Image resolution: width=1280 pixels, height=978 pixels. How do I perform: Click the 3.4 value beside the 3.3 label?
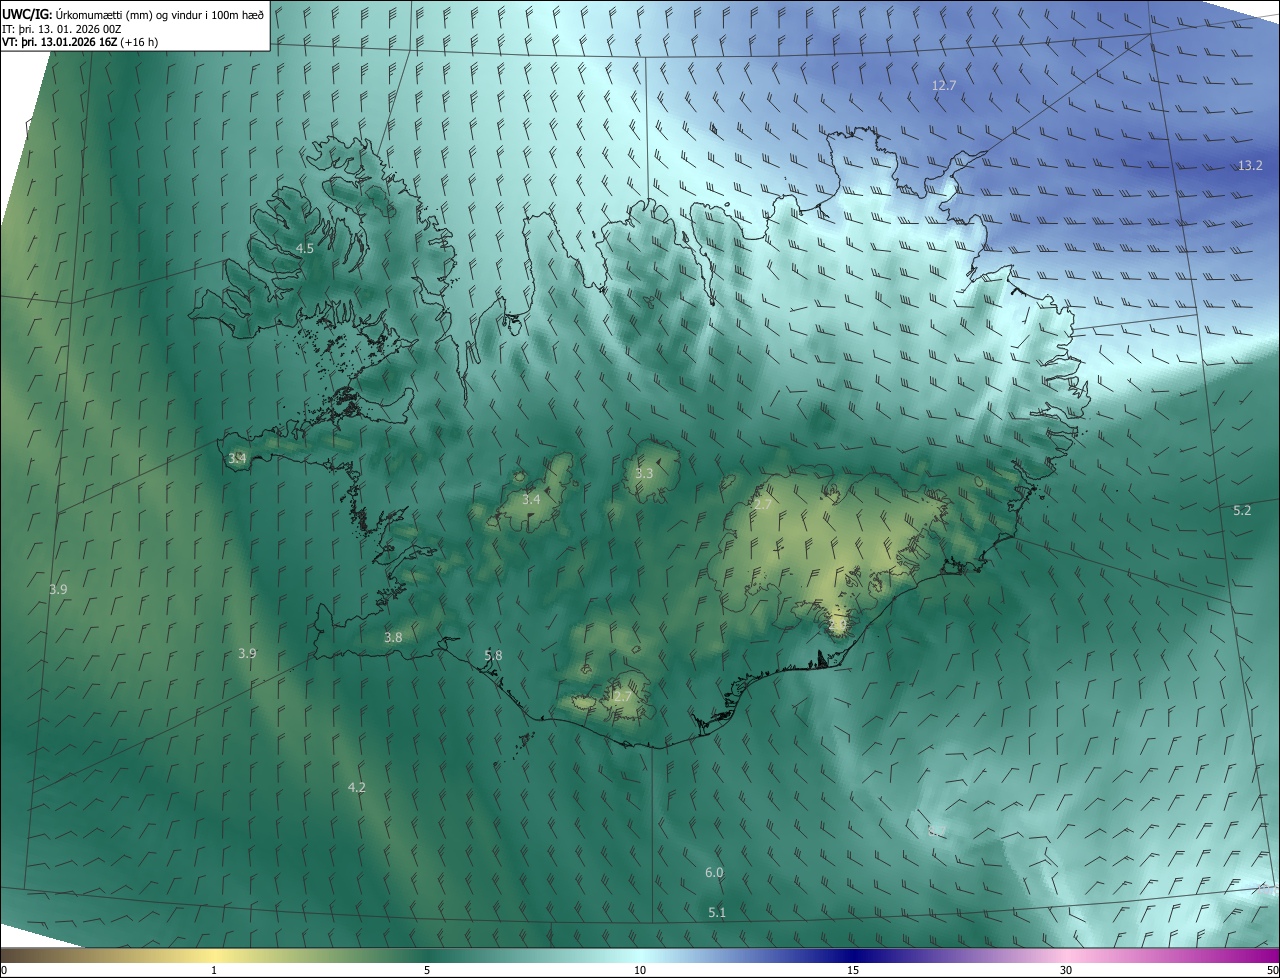coord(531,499)
